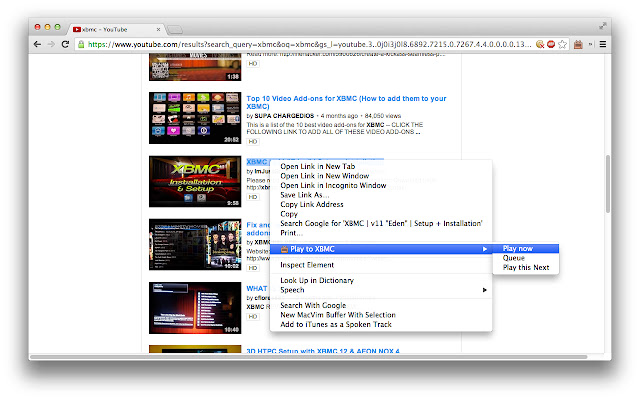Select Print… in context menu

(291, 233)
